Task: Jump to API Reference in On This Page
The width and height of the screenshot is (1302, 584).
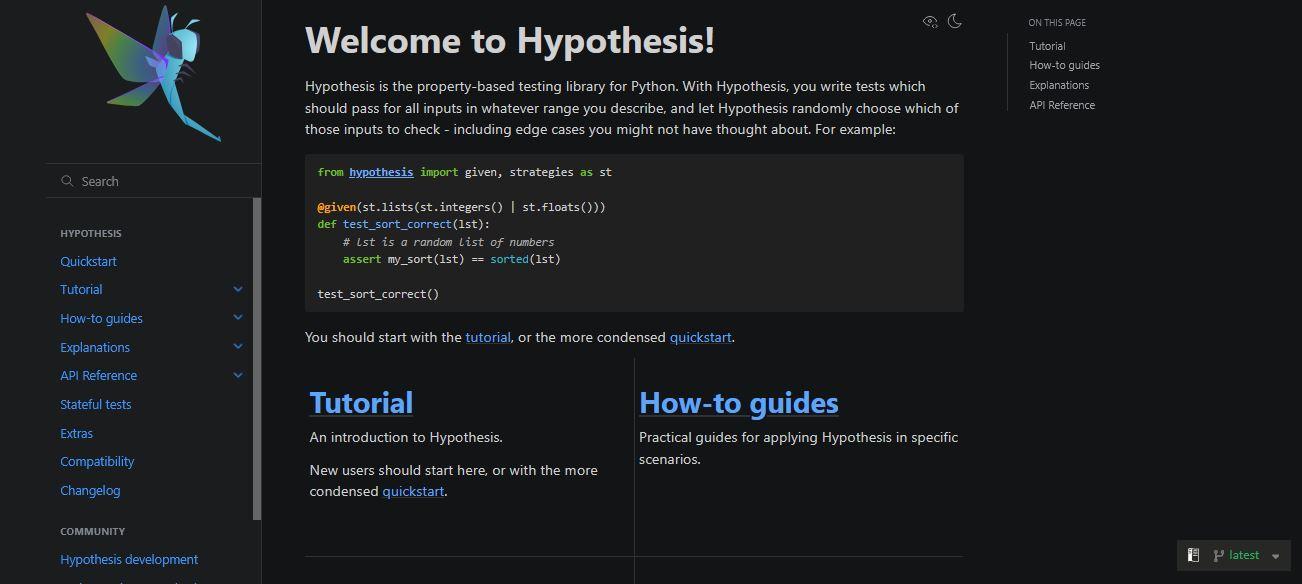Action: tap(1062, 105)
